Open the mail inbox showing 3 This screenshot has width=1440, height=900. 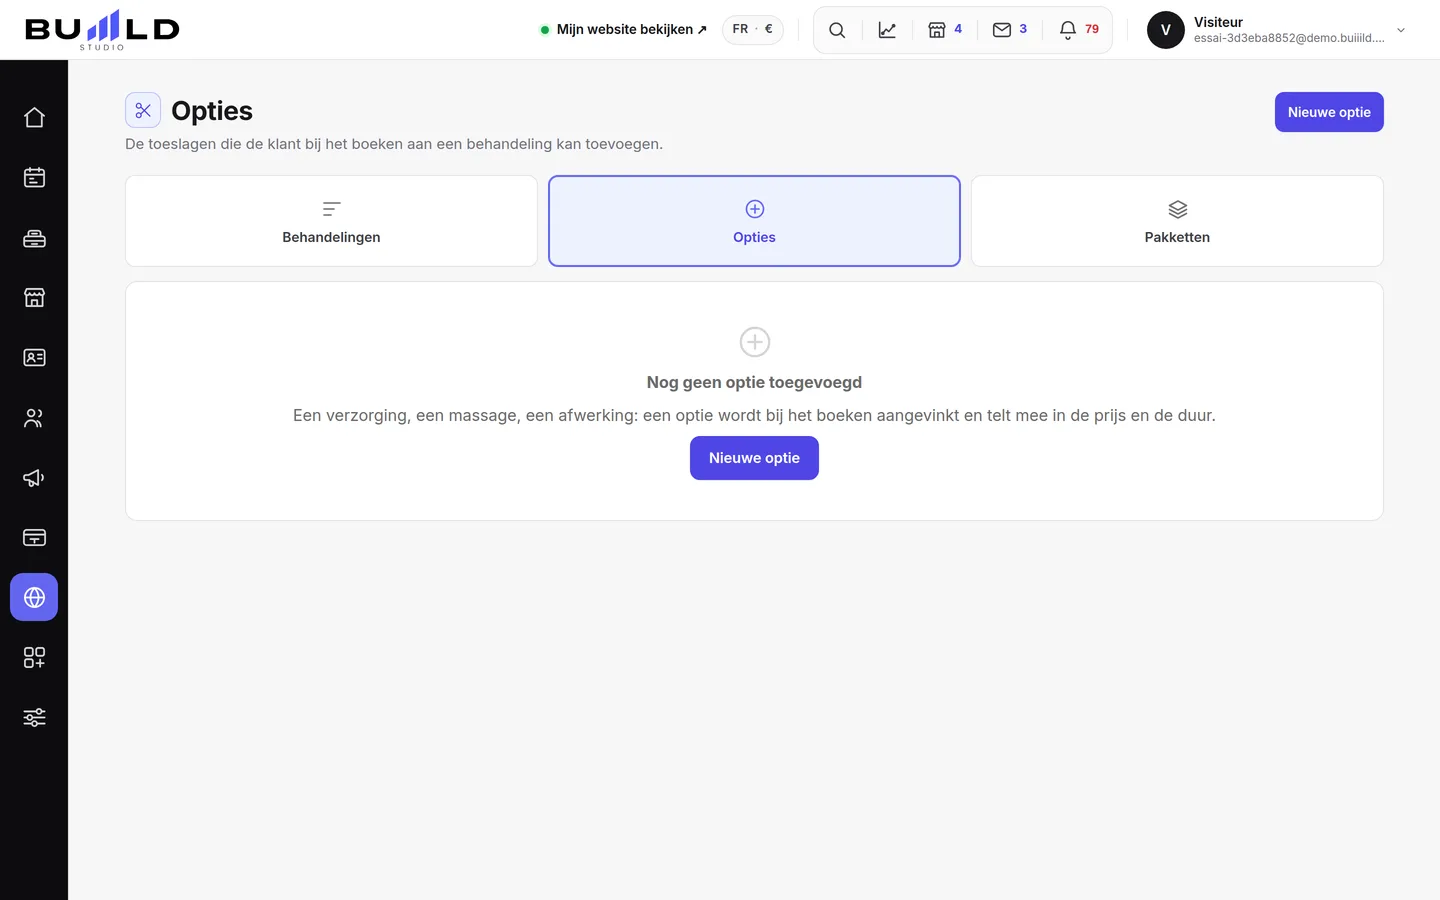(1010, 30)
